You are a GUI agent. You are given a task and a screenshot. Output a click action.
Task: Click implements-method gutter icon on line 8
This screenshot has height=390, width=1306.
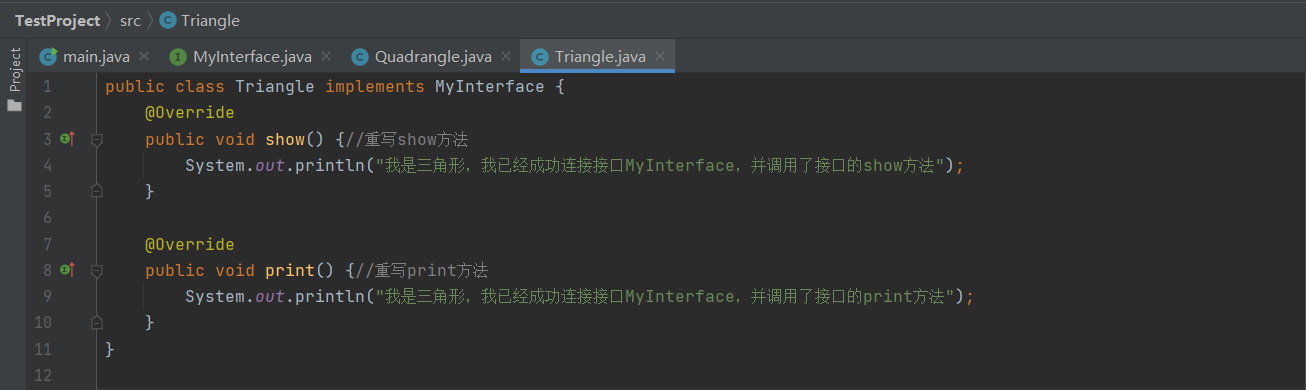[67, 270]
